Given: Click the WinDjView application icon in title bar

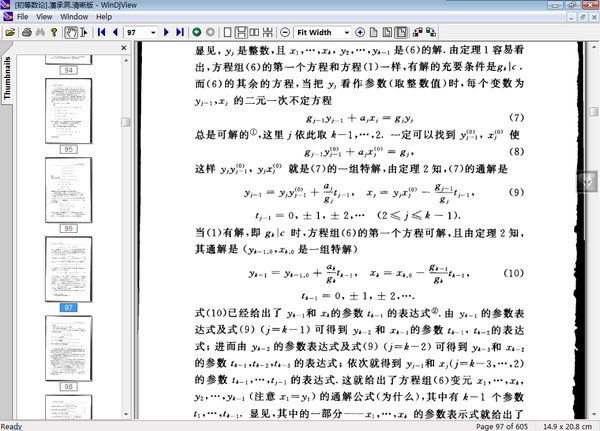Looking at the screenshot, I should pos(5,5).
